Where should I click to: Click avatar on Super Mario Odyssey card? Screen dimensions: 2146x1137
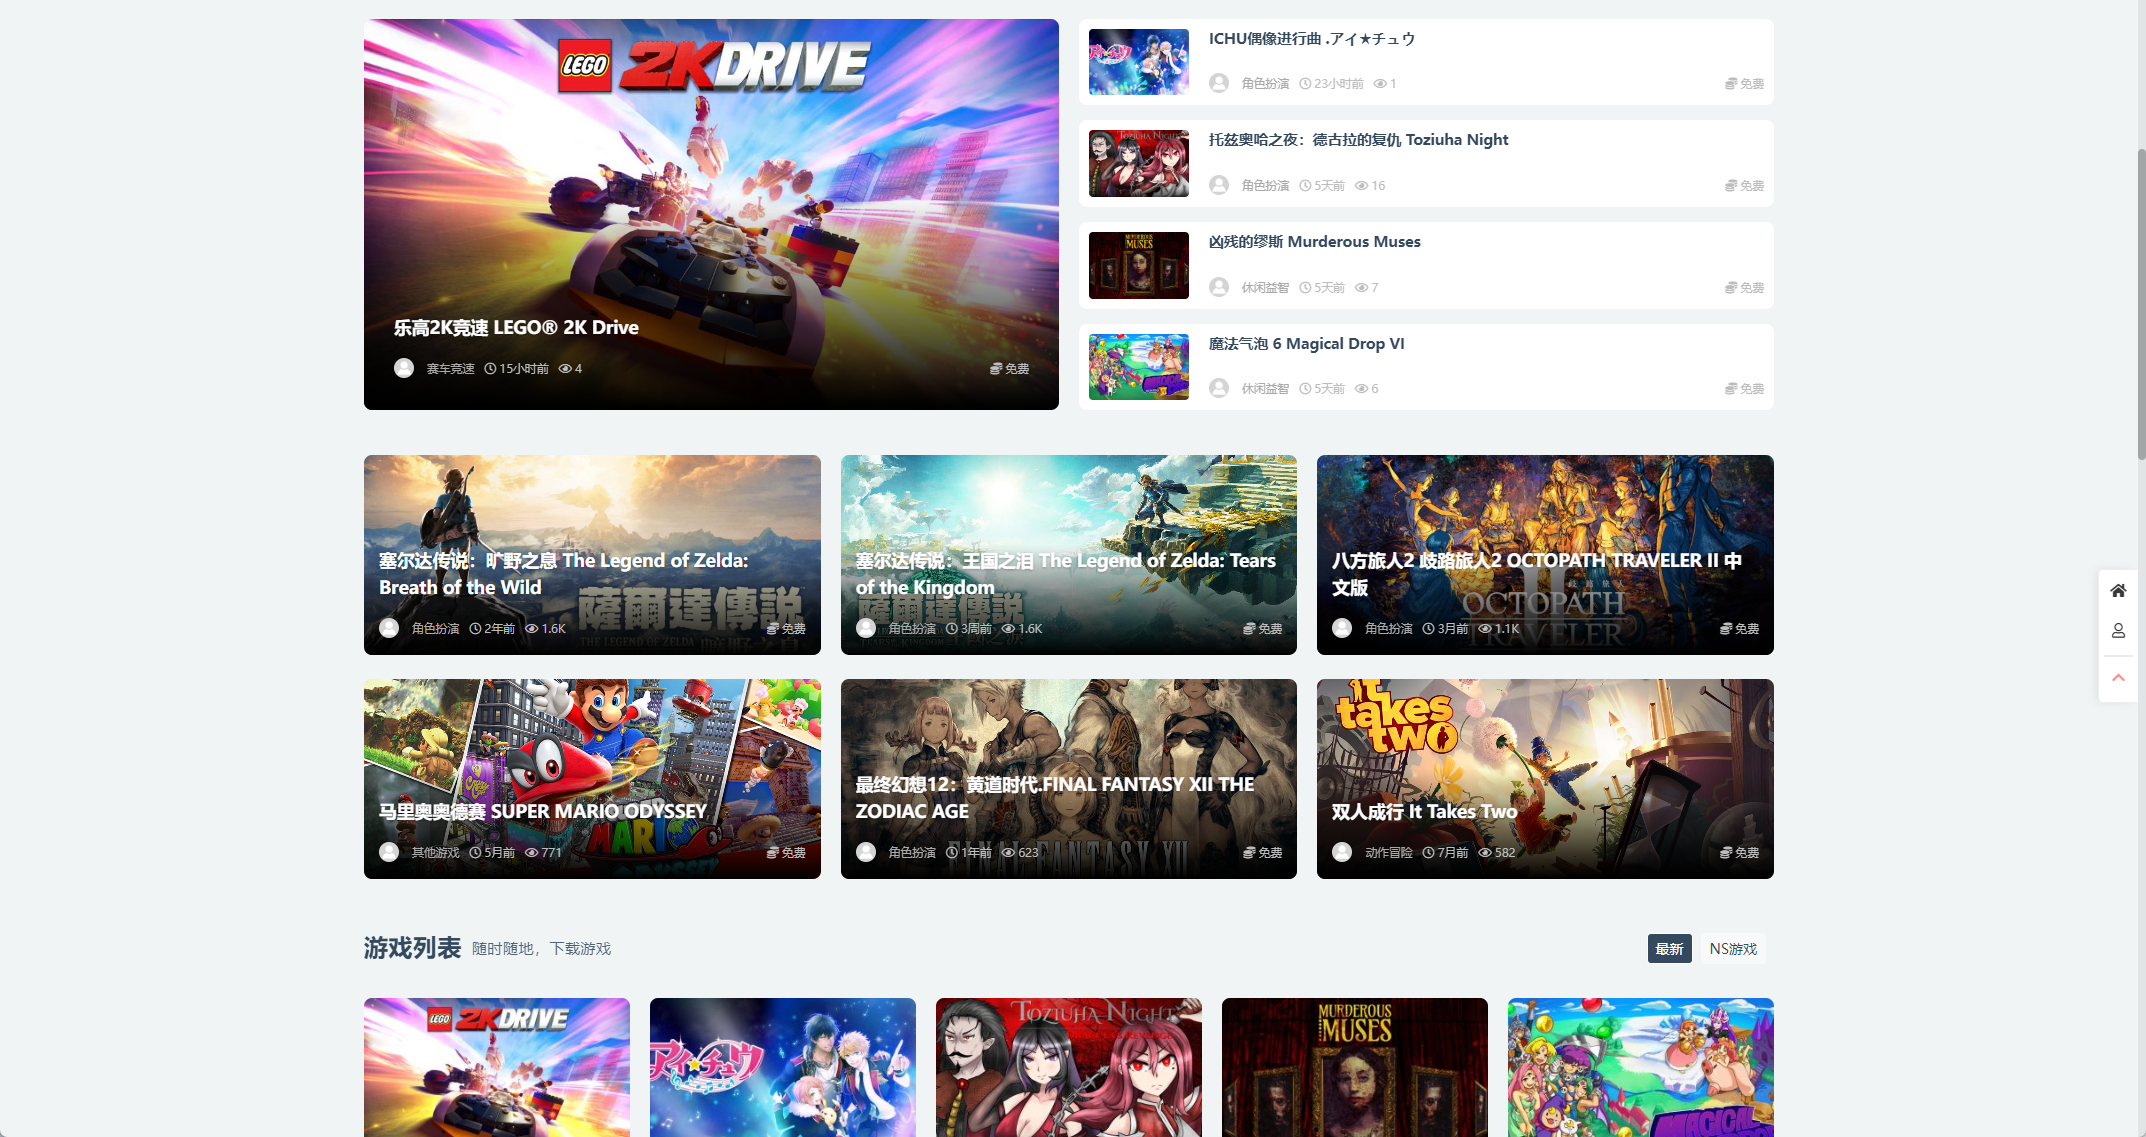389,852
